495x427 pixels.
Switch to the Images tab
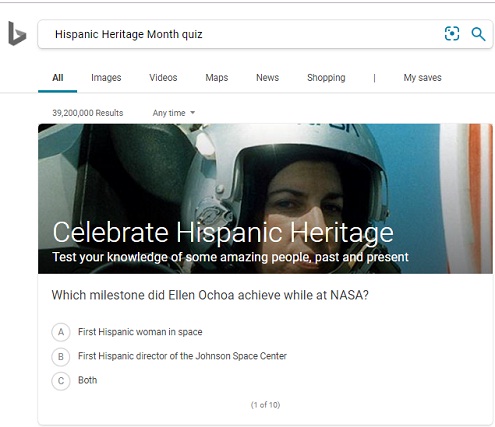click(106, 78)
